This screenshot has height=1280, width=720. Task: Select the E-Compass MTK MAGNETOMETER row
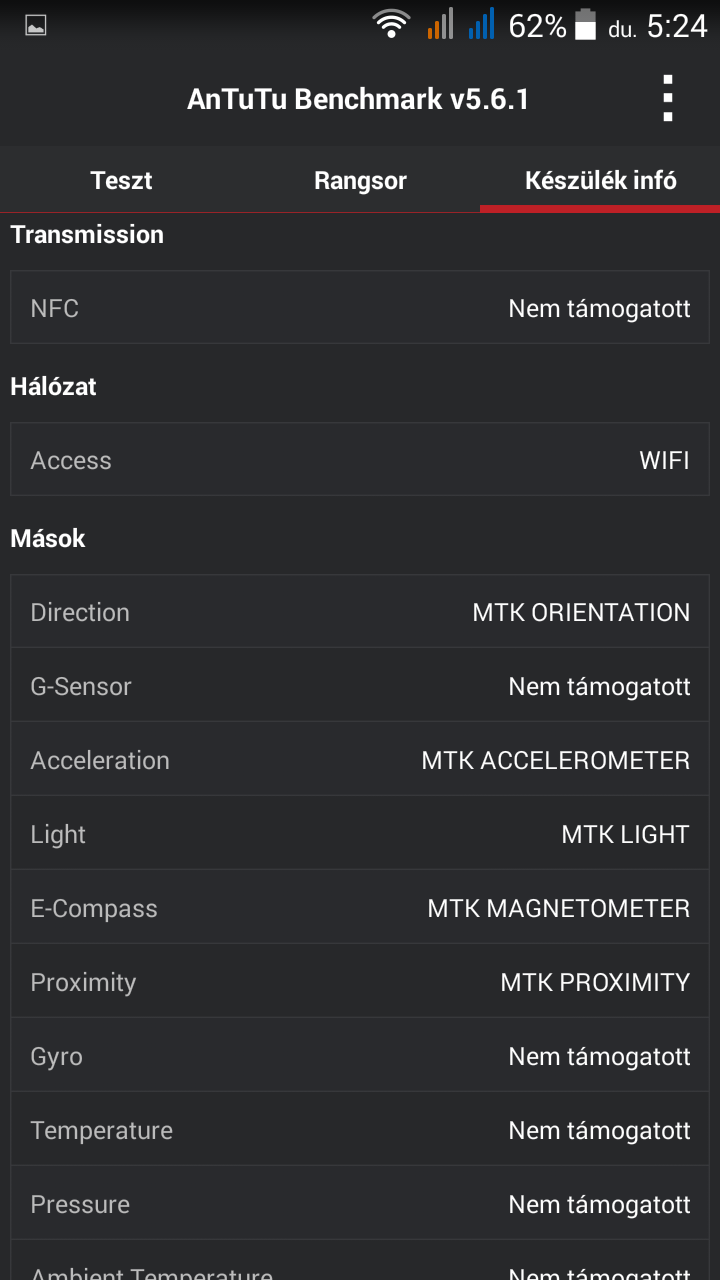coord(360,908)
